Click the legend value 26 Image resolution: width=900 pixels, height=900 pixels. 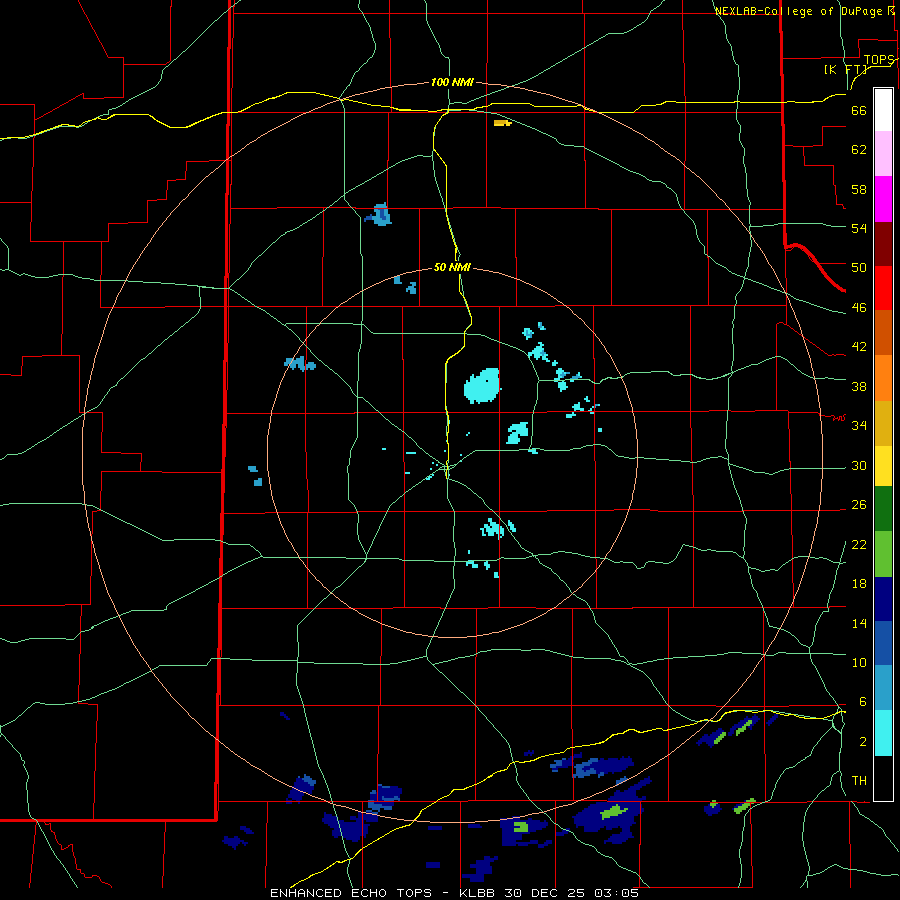point(859,504)
